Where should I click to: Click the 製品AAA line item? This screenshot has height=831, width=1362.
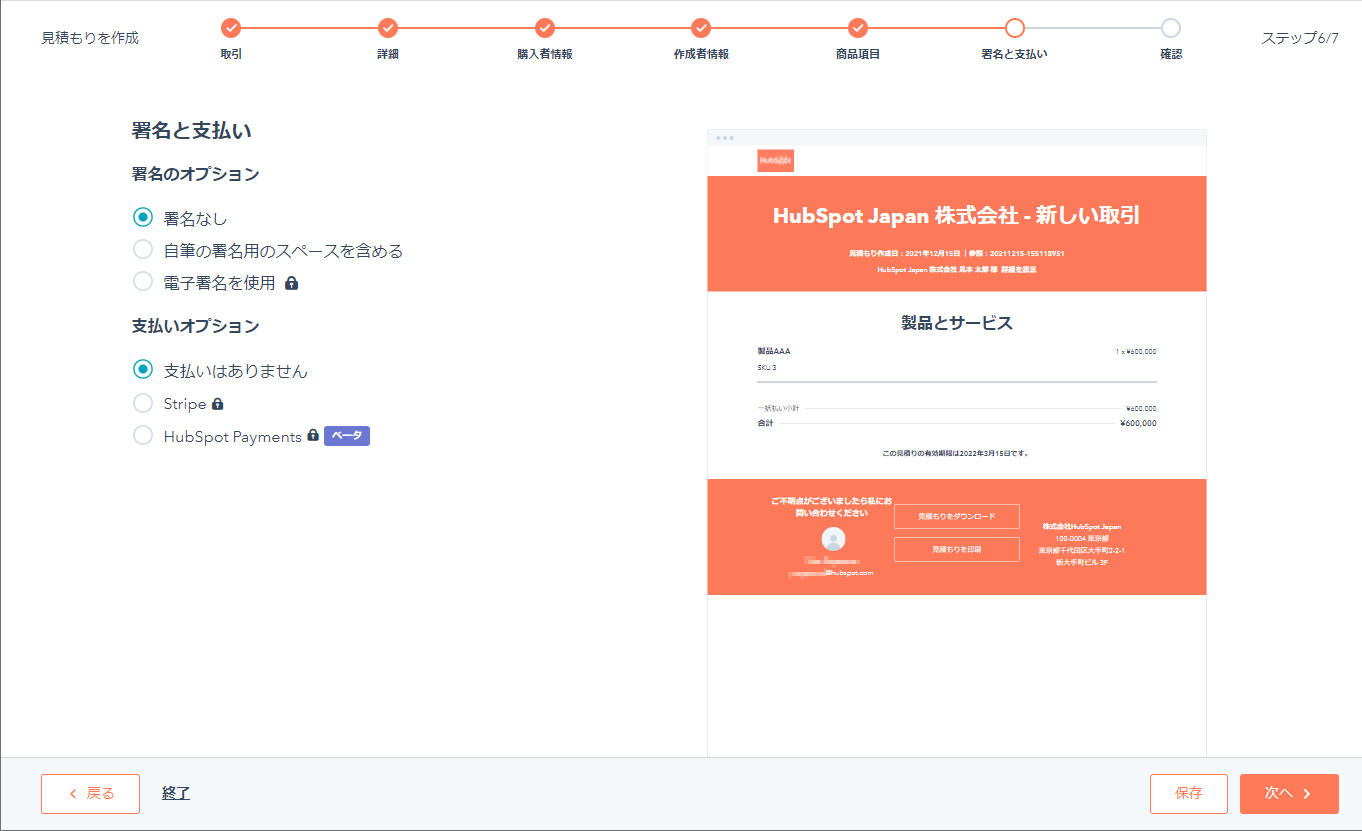[x=774, y=351]
